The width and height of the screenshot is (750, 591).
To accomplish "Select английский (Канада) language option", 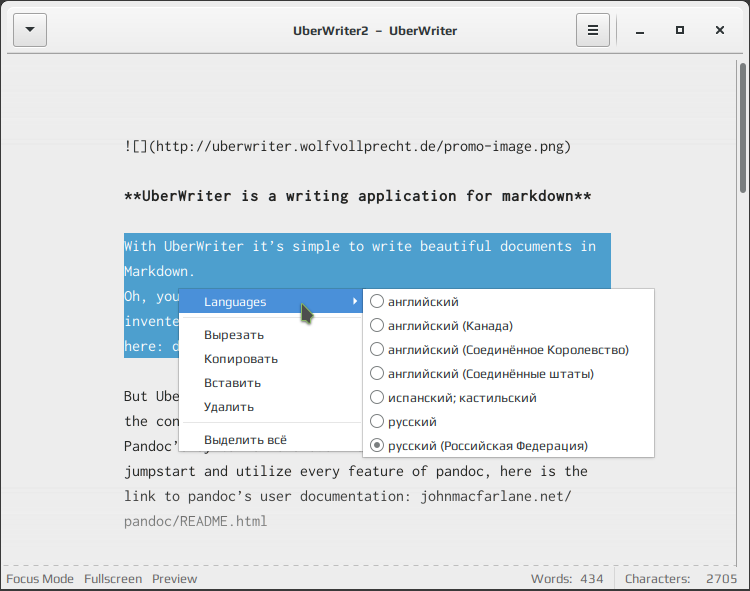I will (508, 326).
